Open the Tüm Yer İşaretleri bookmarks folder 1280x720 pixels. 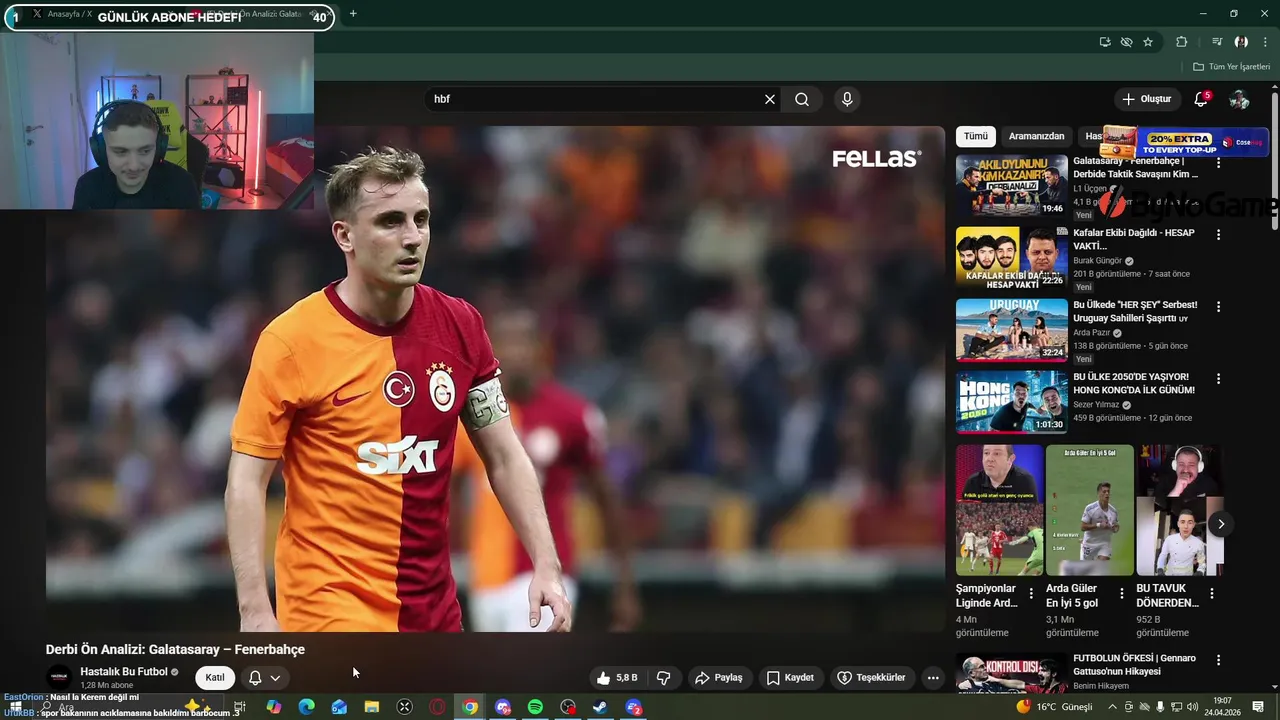coord(1231,67)
